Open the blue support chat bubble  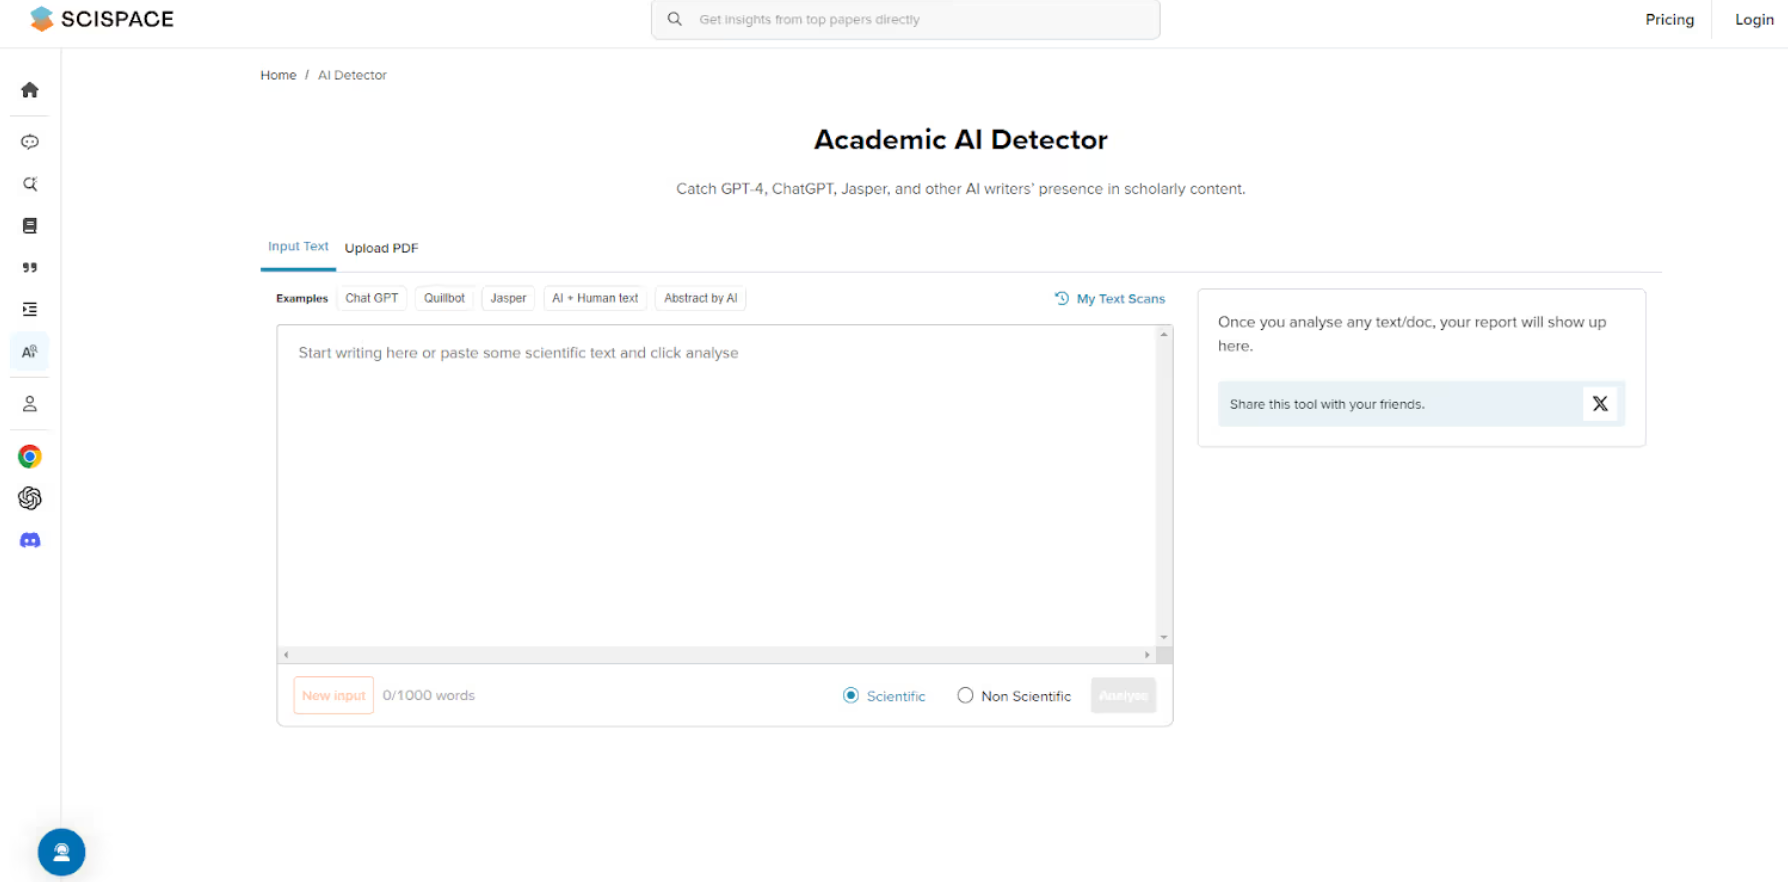click(x=61, y=852)
